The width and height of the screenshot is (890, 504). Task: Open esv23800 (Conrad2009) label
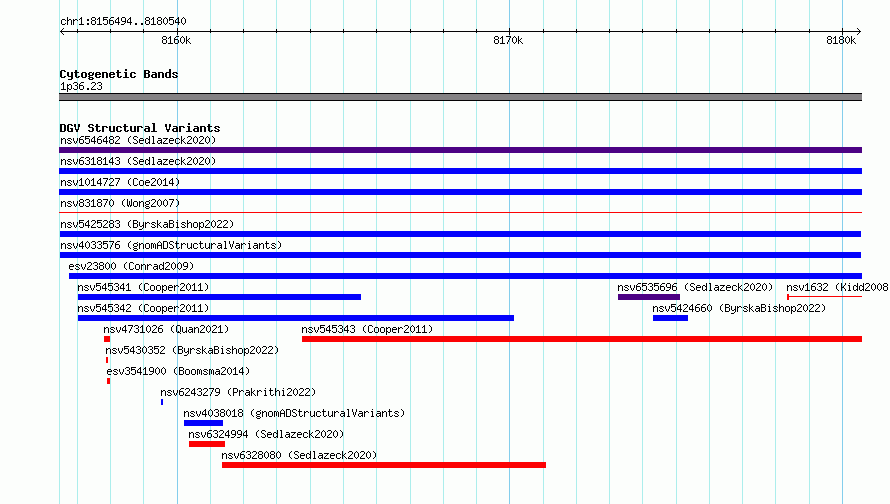131,266
